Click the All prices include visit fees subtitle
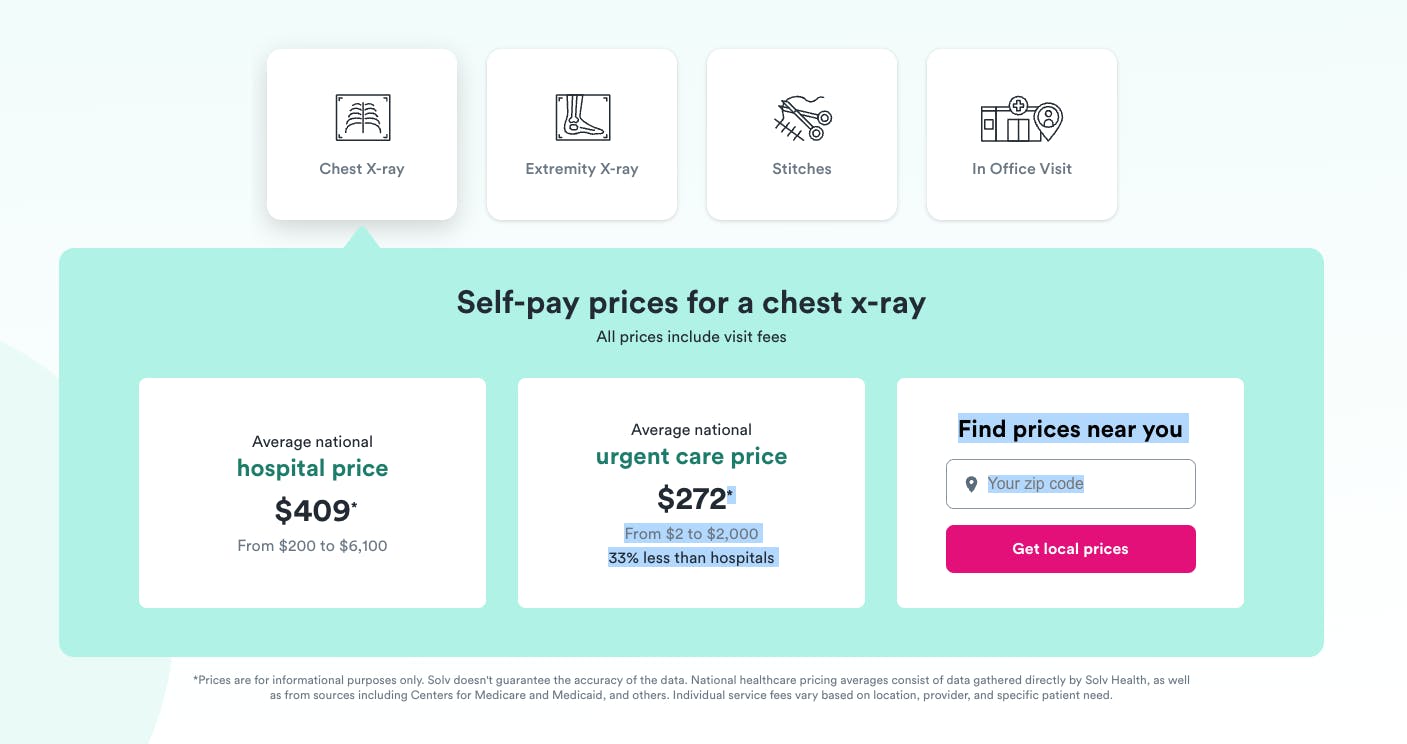 [x=691, y=337]
